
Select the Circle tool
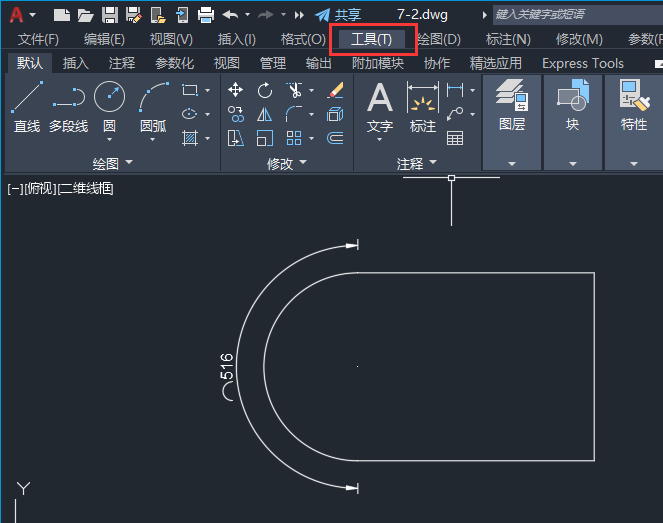click(110, 107)
